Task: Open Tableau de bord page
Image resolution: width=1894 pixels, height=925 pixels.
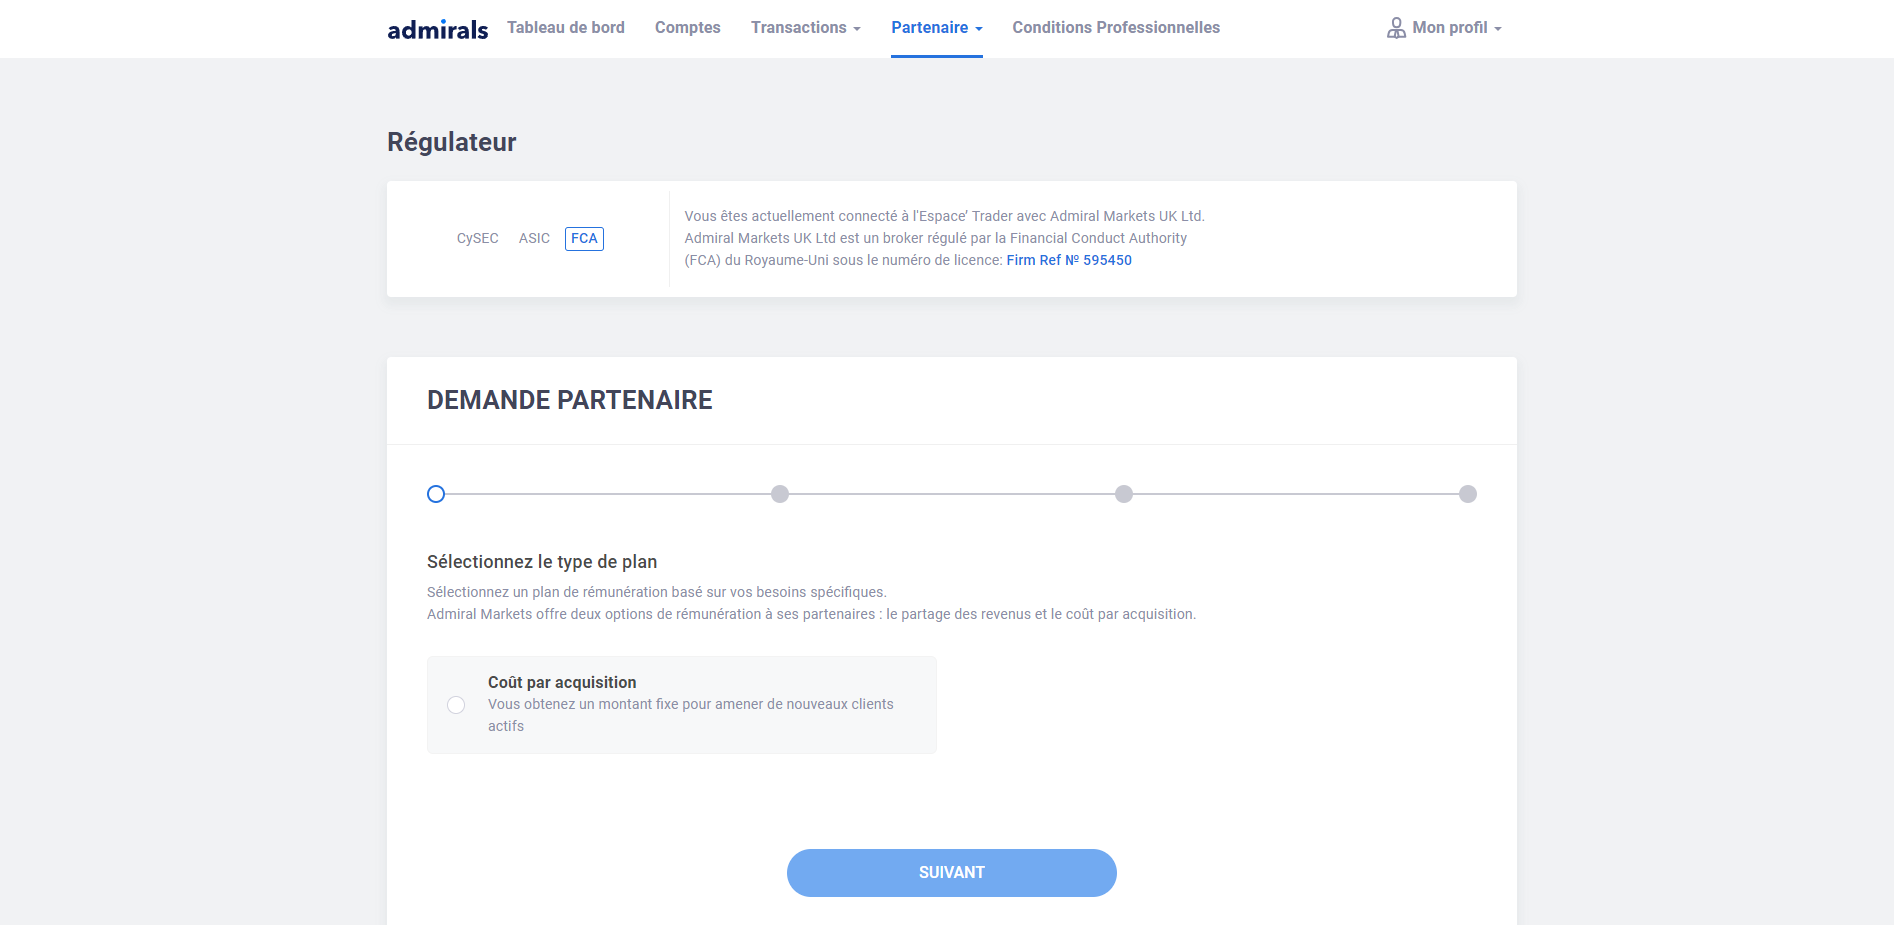Action: [x=566, y=28]
